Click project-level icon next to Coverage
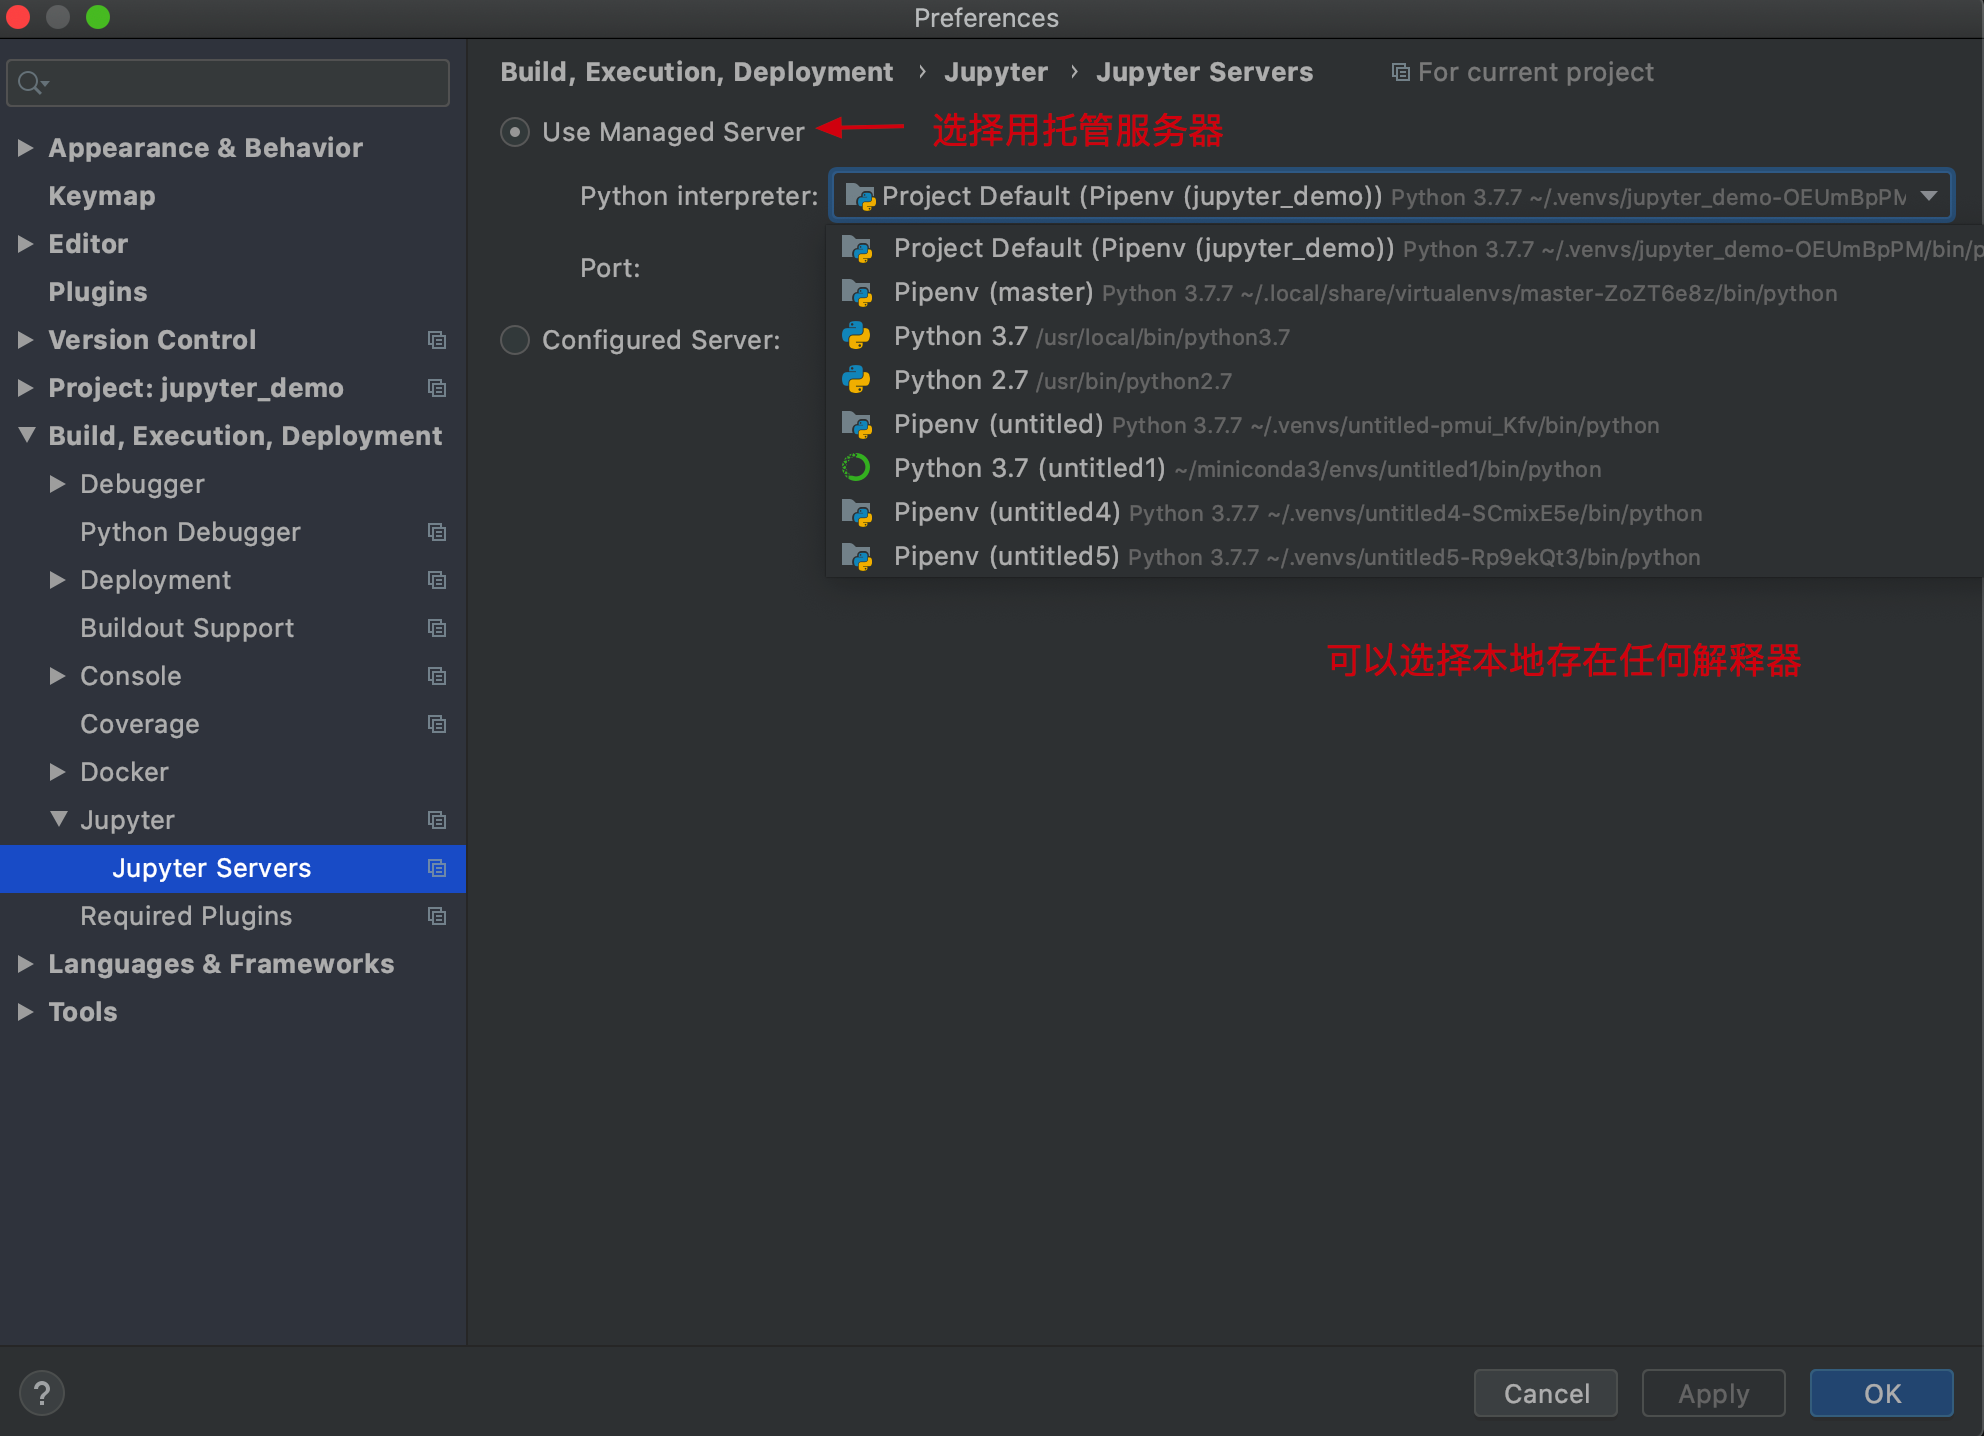 point(437,724)
